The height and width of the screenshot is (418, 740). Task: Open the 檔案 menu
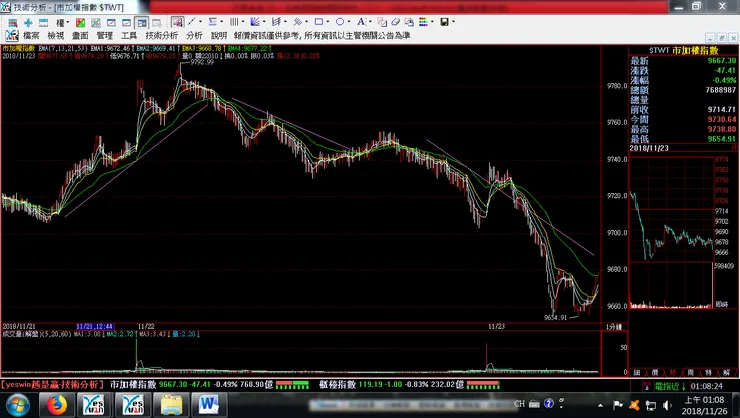[31, 35]
